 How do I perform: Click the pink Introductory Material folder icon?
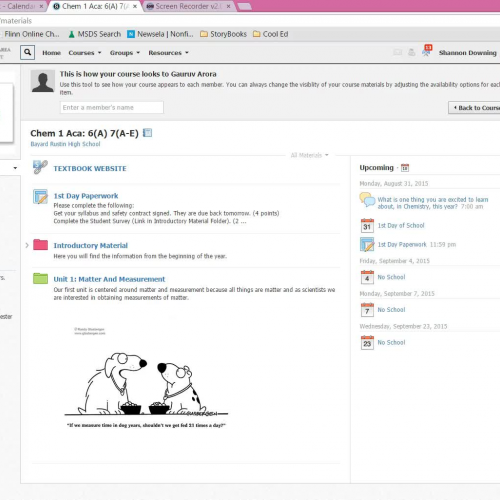coord(40,244)
